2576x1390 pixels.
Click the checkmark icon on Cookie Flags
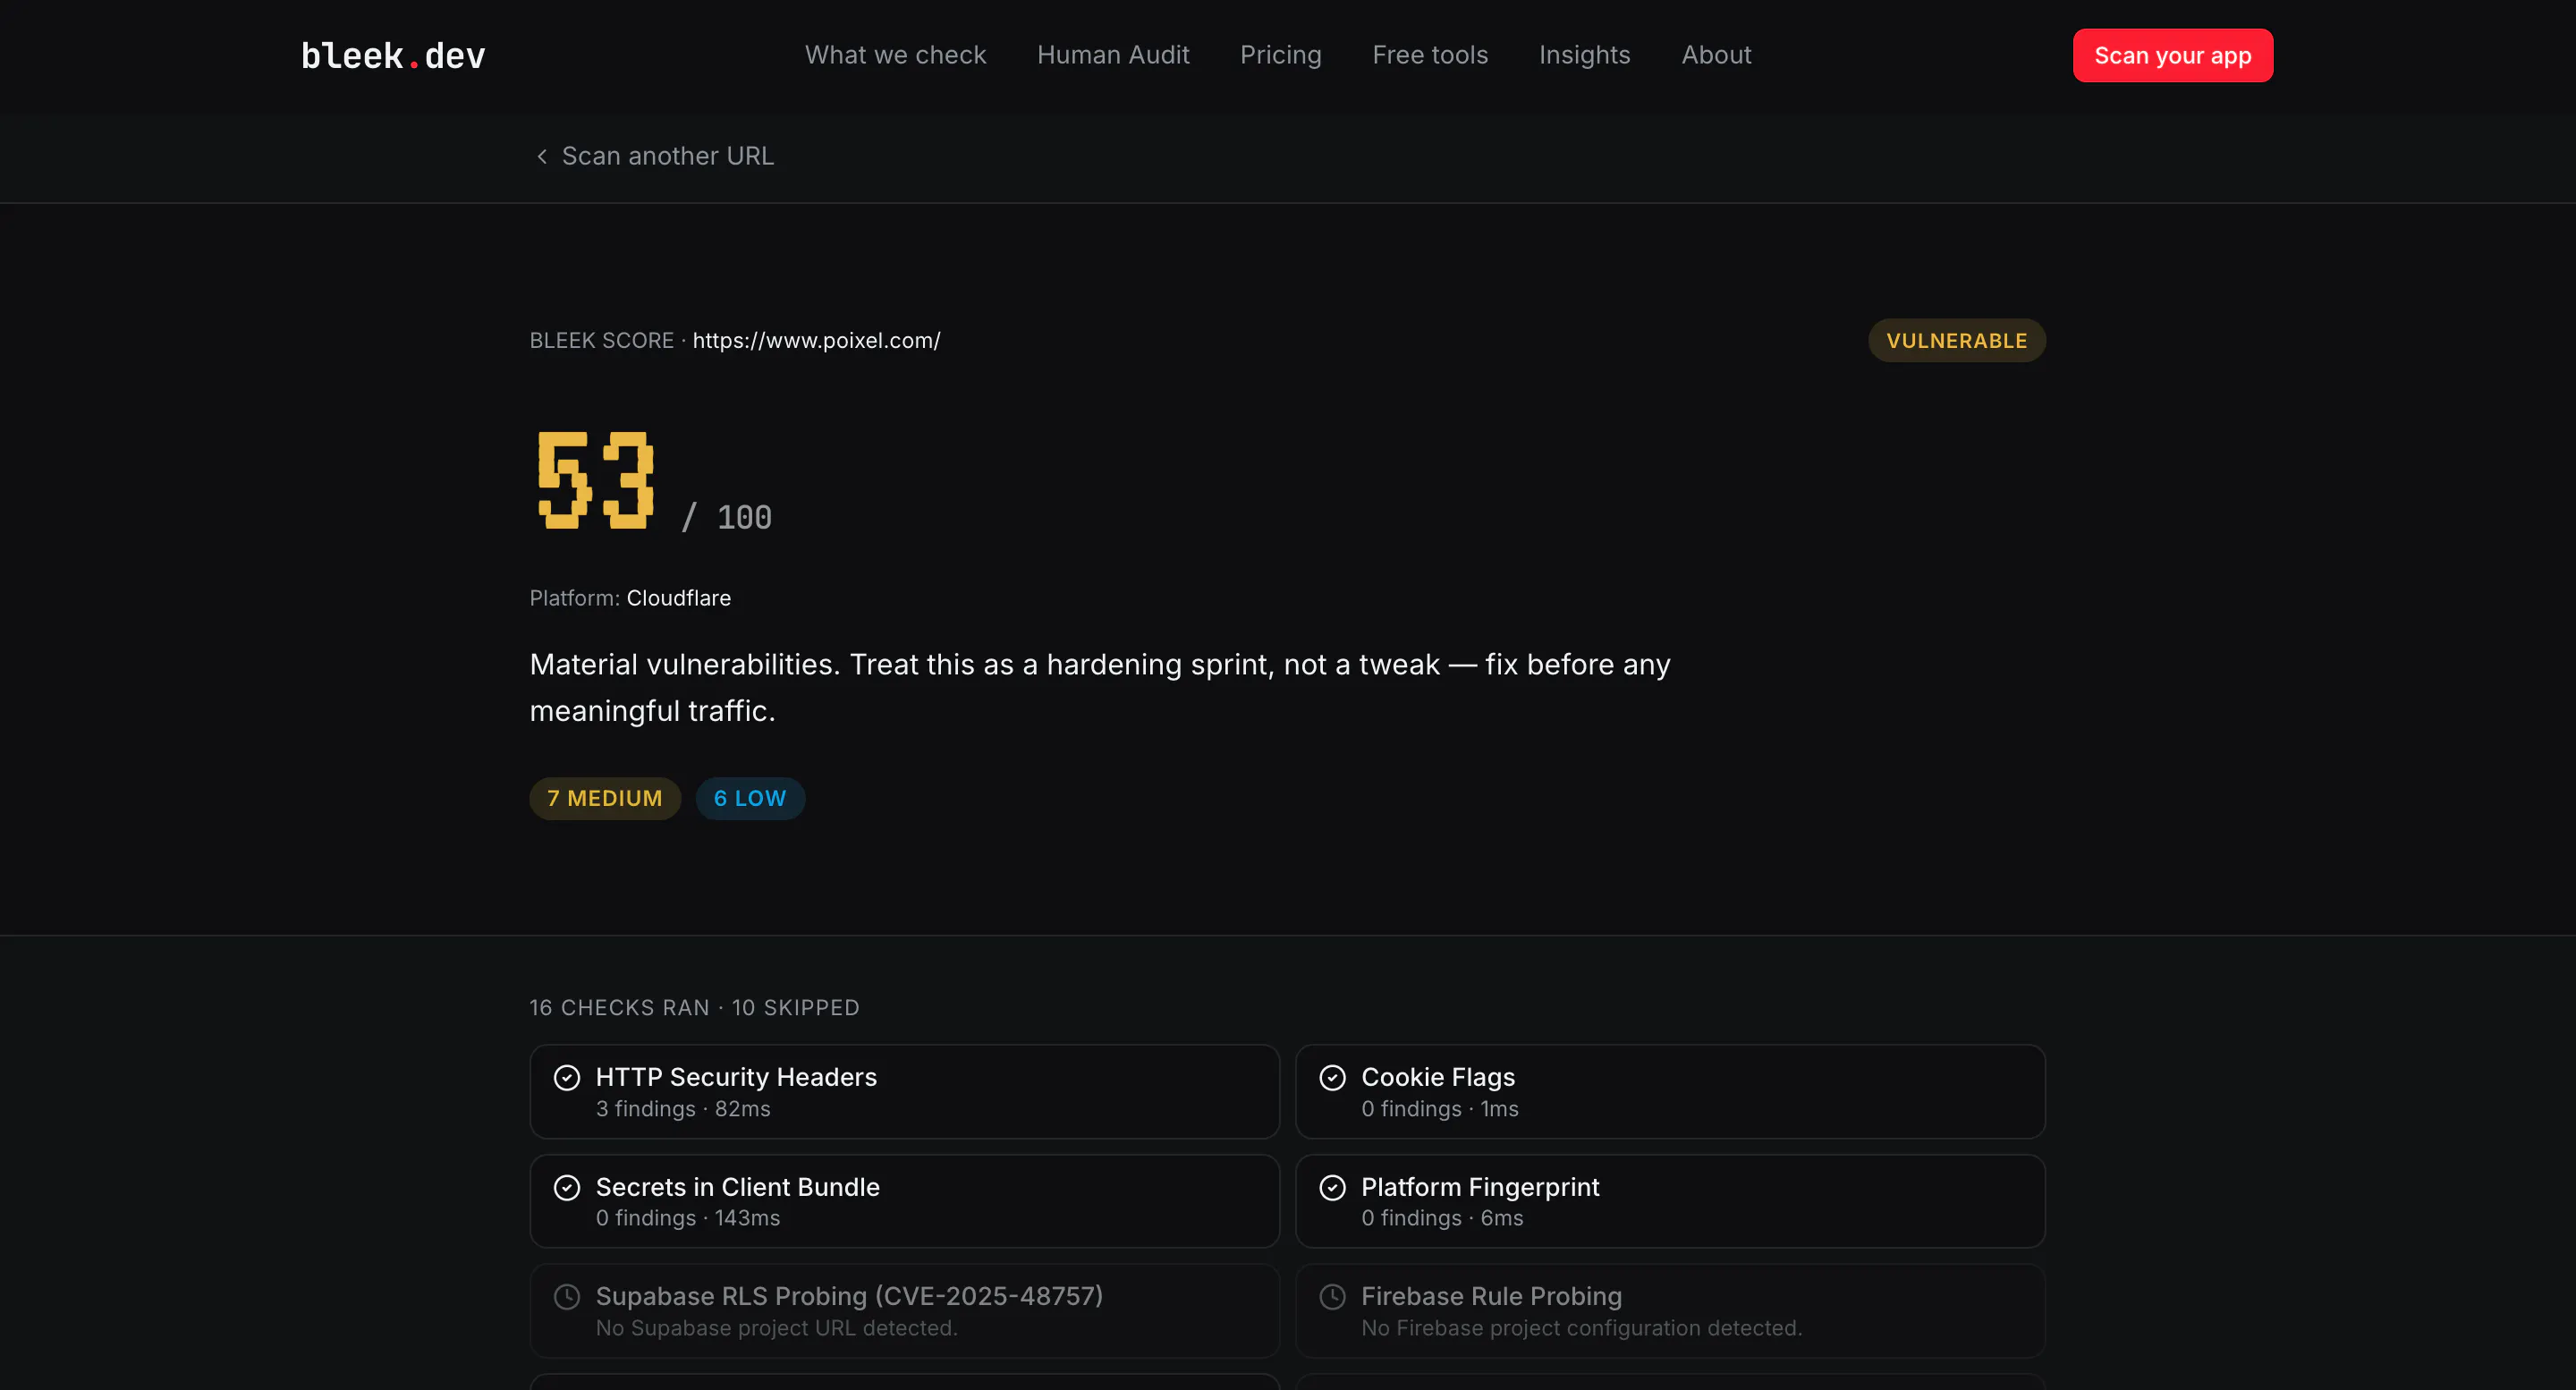(x=1331, y=1077)
